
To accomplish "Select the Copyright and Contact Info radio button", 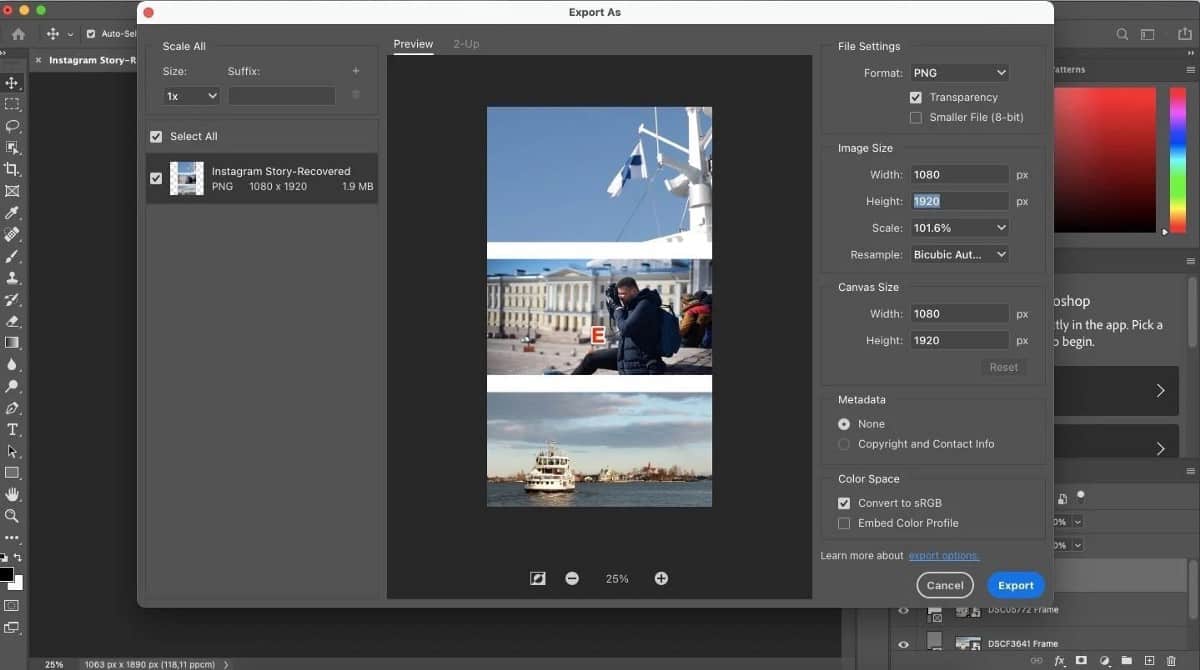I will click(843, 444).
